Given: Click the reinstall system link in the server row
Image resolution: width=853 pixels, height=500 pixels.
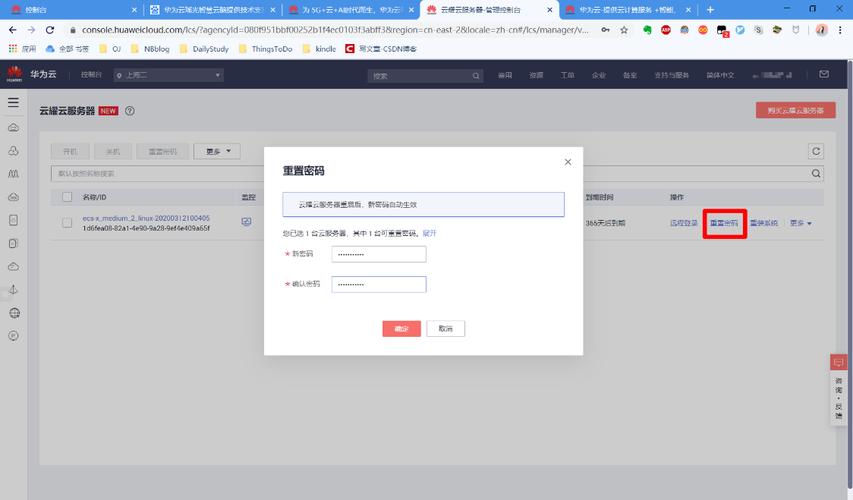Looking at the screenshot, I should pos(764,223).
